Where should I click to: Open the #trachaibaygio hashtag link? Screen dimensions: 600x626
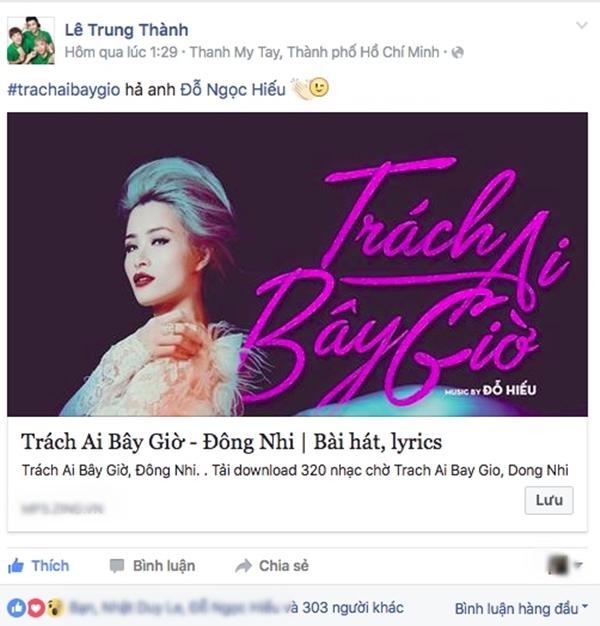tap(64, 89)
